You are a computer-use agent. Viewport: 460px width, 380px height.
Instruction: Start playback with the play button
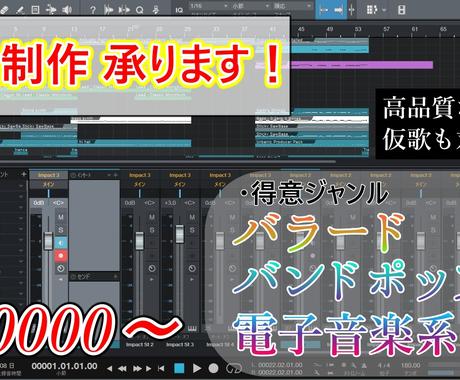[197, 368]
